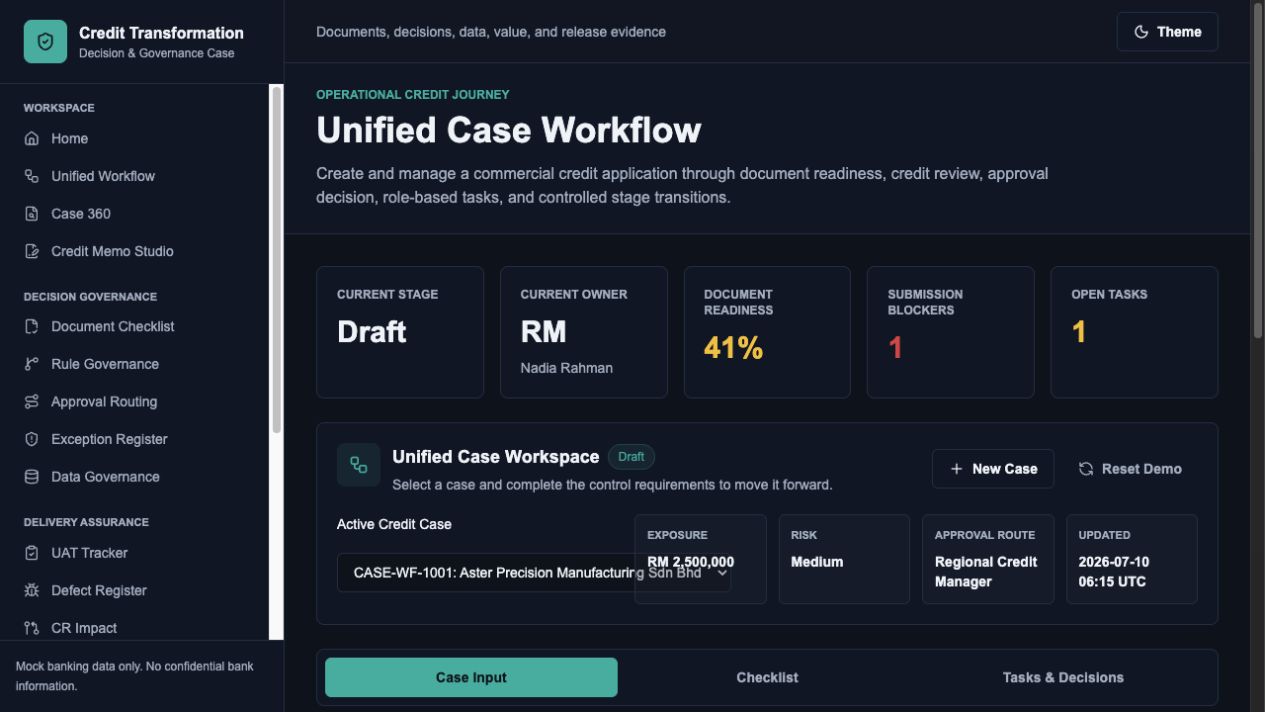1265x712 pixels.
Task: Click the UAT Tracker clipboard icon
Action: [x=32, y=553]
